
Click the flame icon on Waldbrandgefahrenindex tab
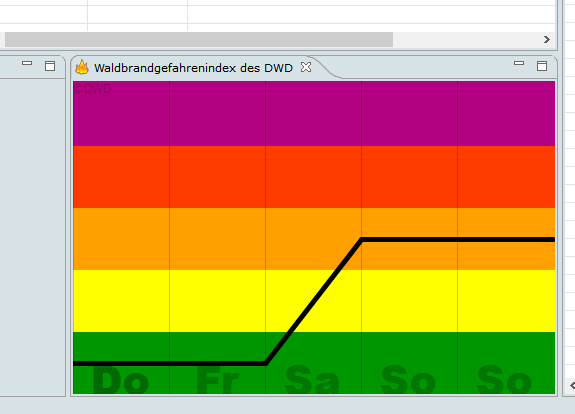(x=82, y=67)
